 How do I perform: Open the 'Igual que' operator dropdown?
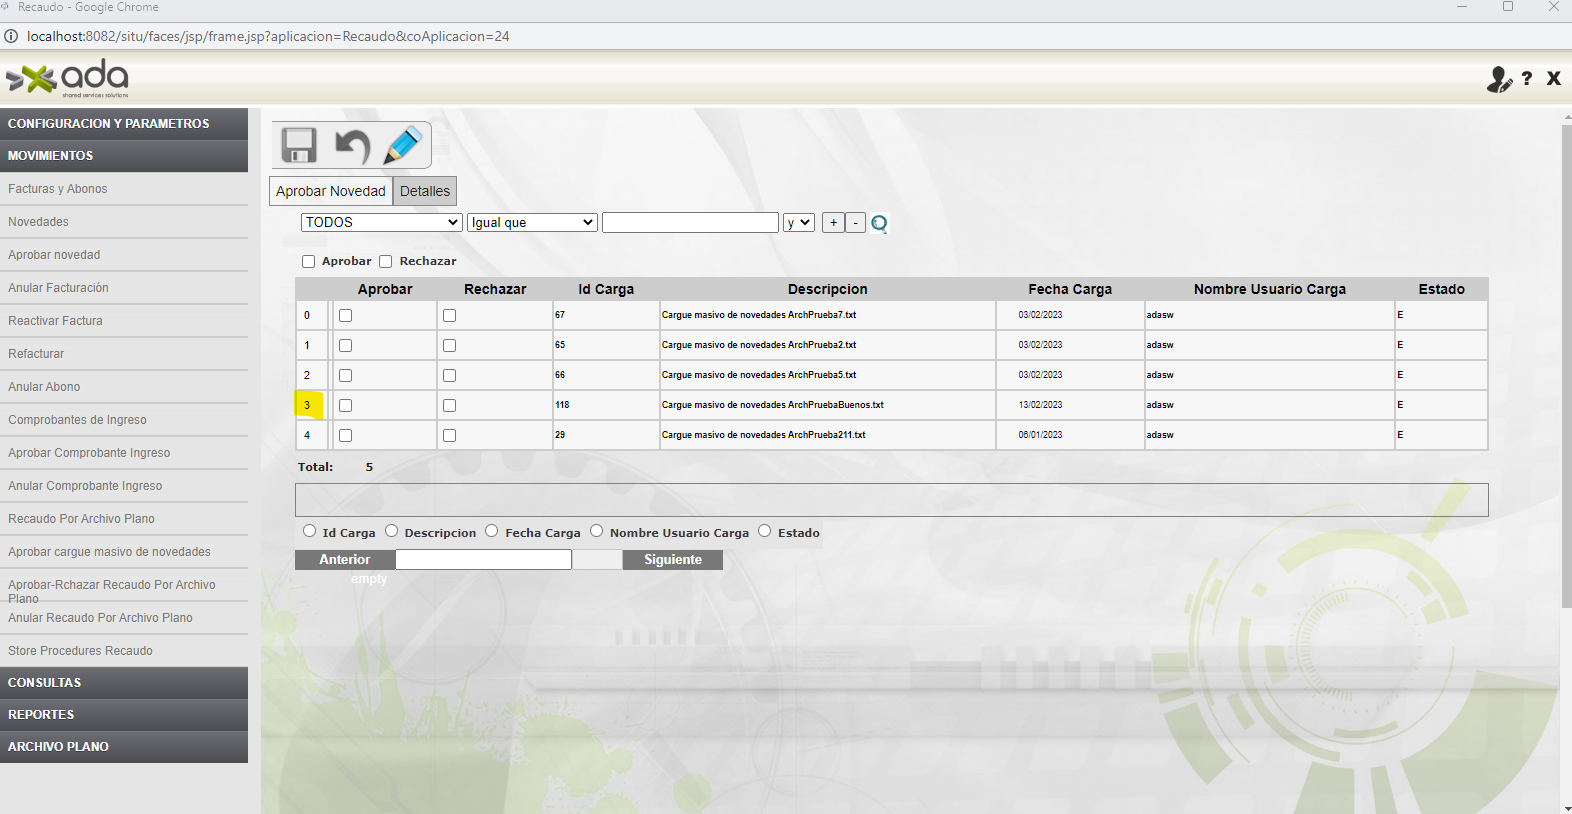(532, 222)
